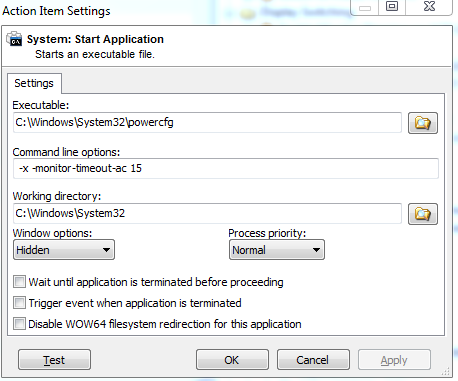Close the Action Item Settings window
458x381 pixels.
pos(429,7)
